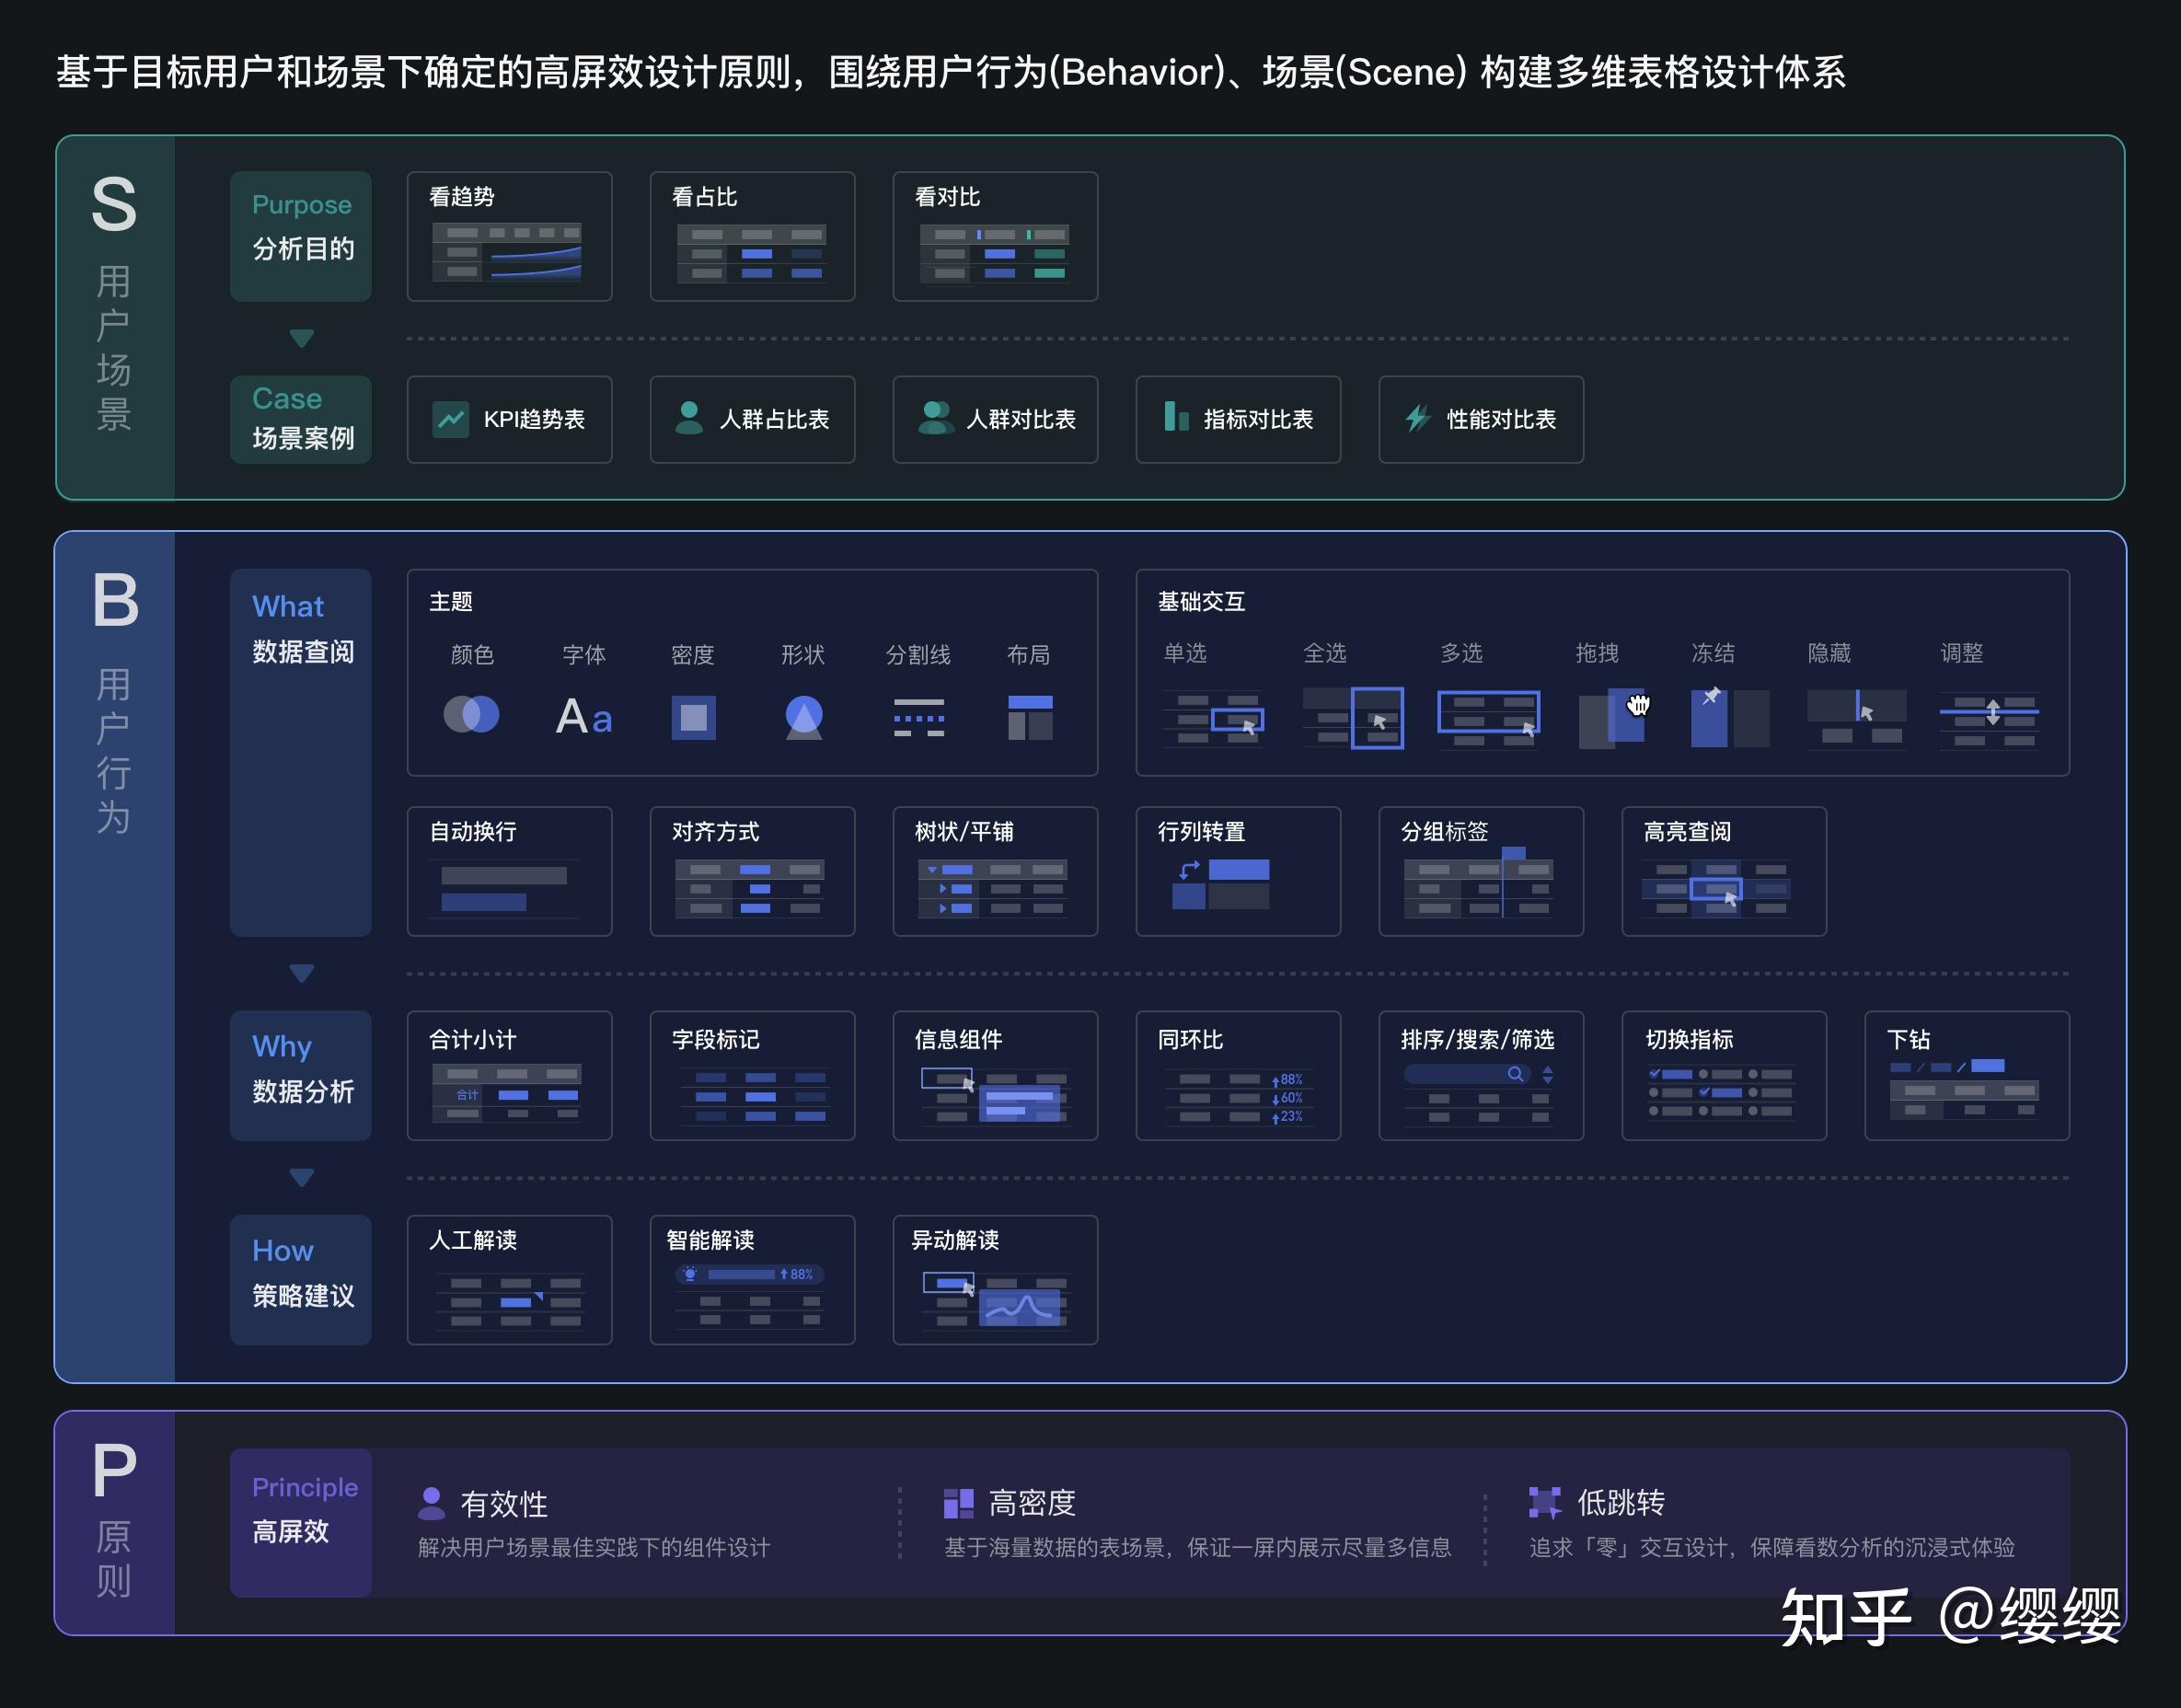The height and width of the screenshot is (1708, 2181).
Task: Expand the arrow between Purpose and Case
Action: (x=300, y=338)
